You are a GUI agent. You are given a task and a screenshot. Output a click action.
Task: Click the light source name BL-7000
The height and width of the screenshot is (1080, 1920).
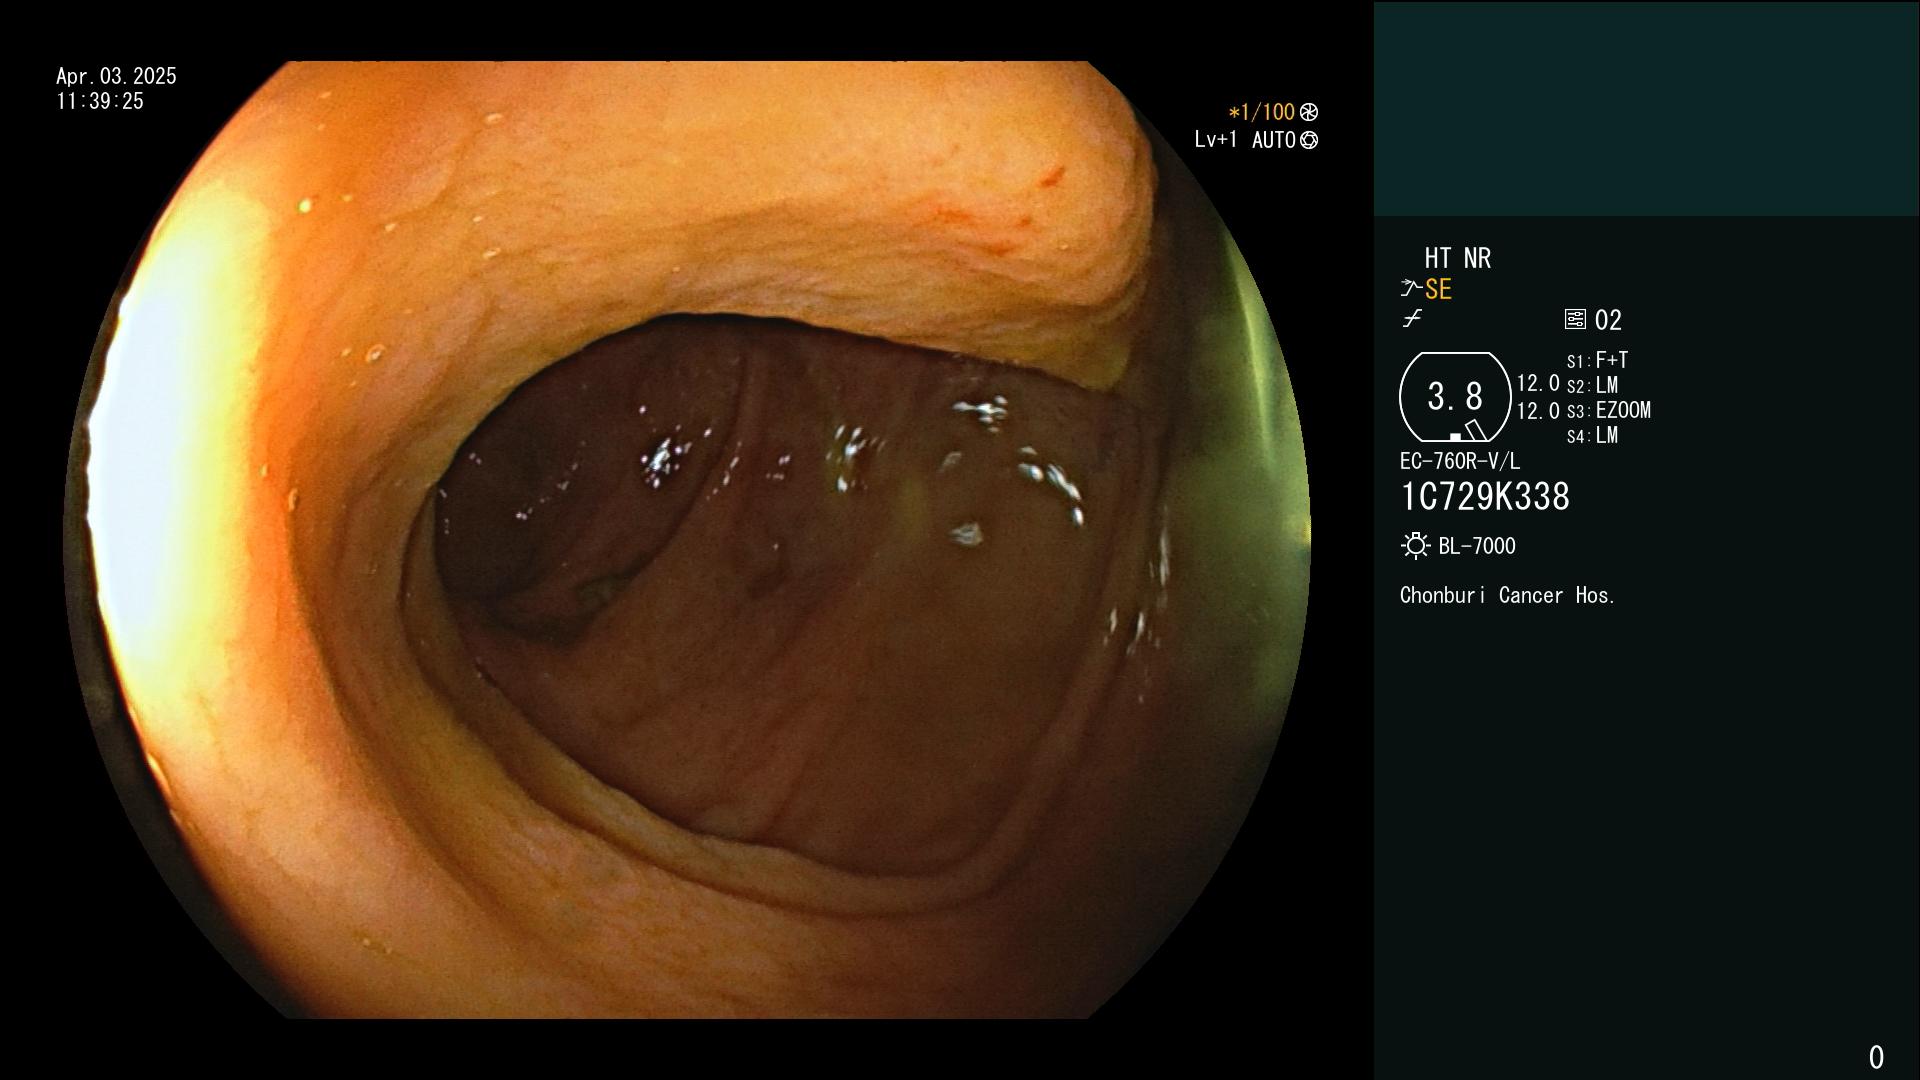(1477, 546)
